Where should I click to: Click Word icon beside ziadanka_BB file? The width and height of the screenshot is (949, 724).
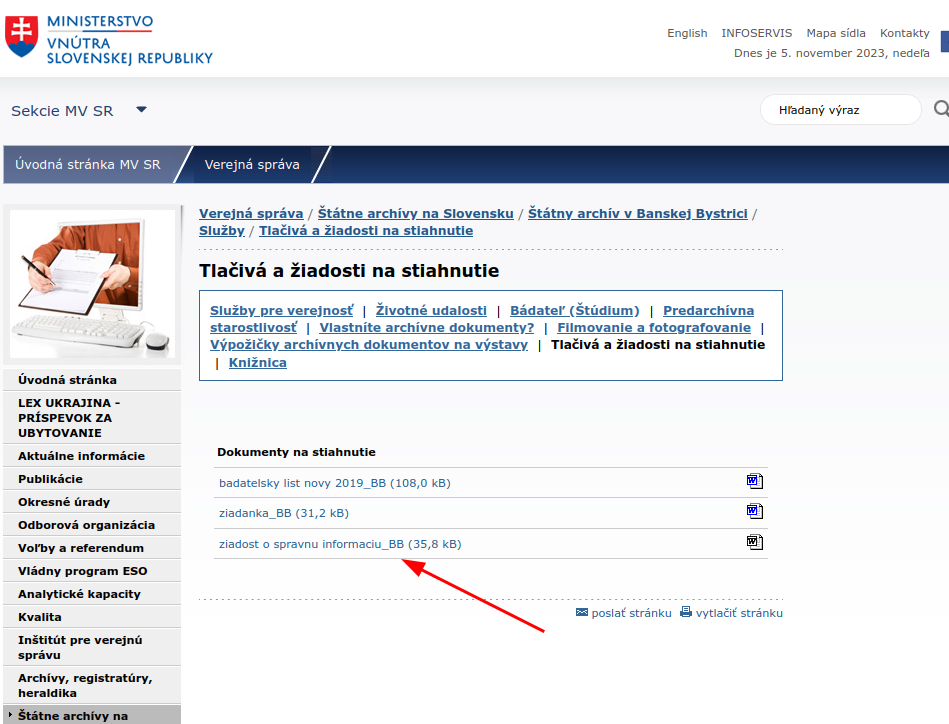[x=754, y=512]
